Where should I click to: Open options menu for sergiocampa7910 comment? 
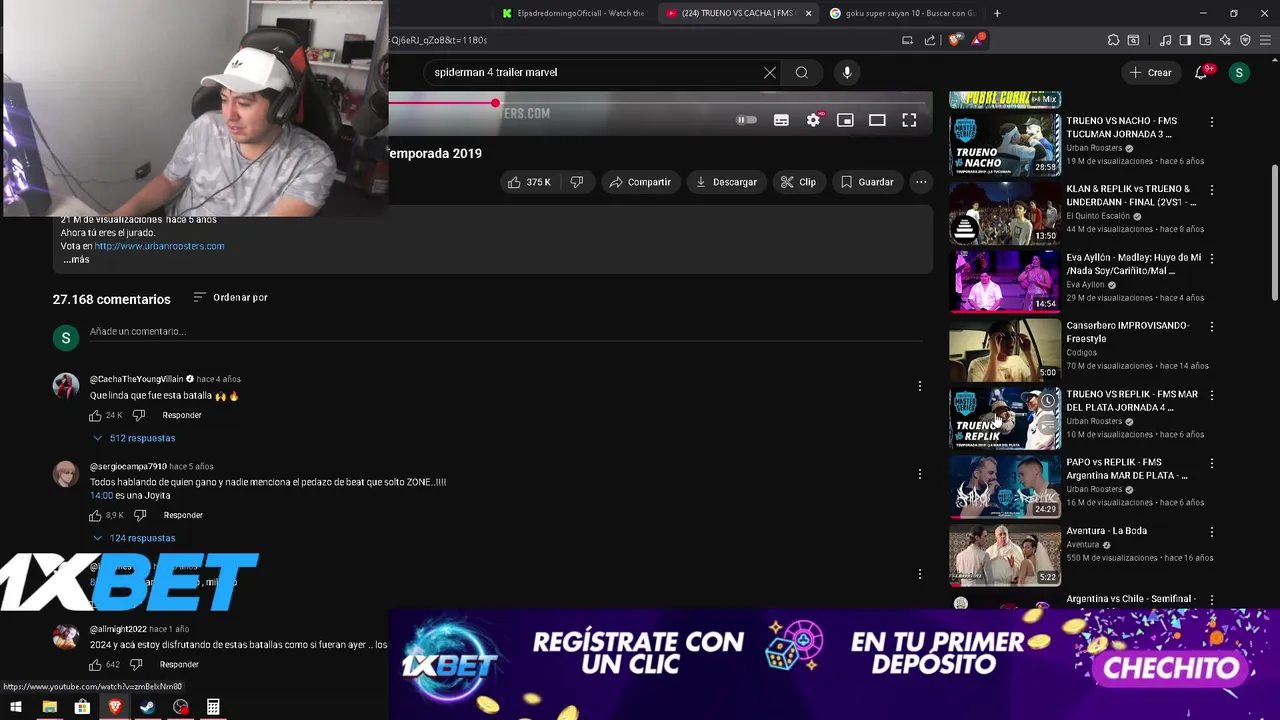tap(920, 474)
